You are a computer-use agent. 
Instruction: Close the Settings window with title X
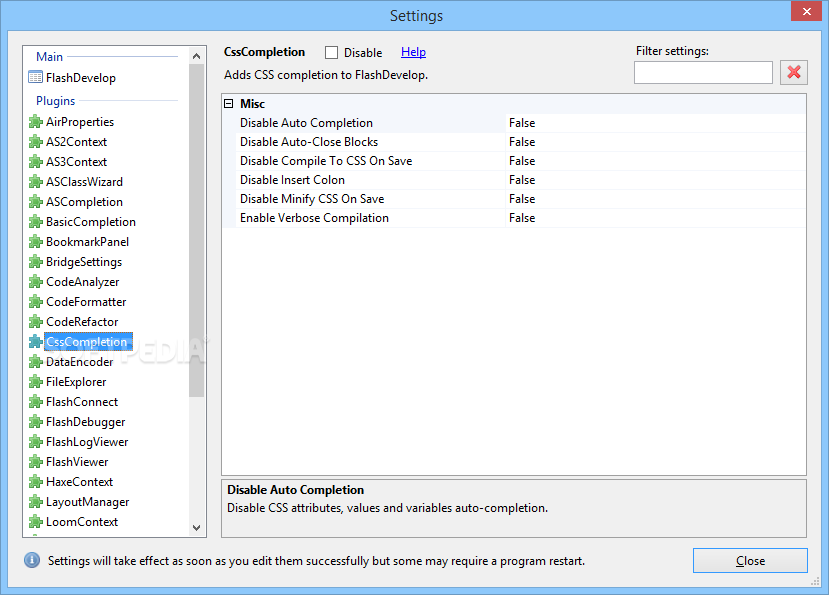806,11
